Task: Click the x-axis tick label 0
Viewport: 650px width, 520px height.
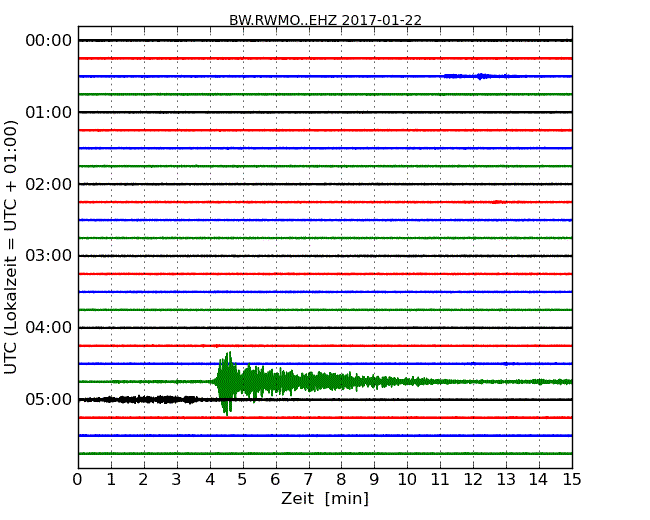Action: (x=78, y=480)
